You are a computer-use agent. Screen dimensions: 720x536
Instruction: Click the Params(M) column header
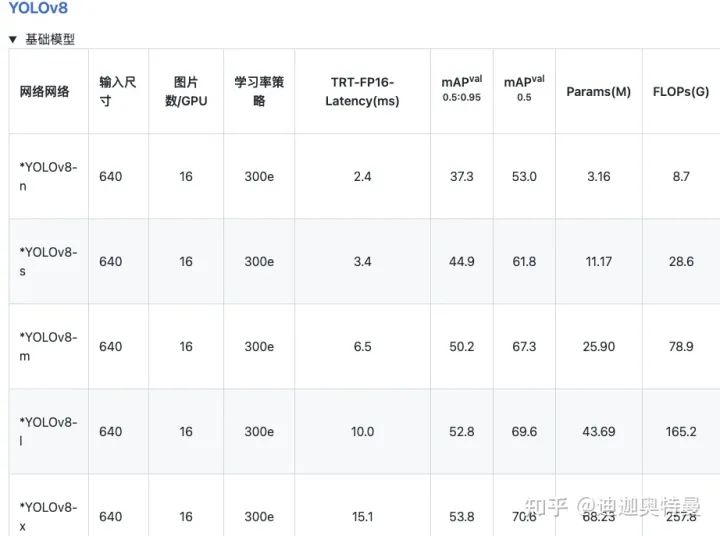pos(598,91)
